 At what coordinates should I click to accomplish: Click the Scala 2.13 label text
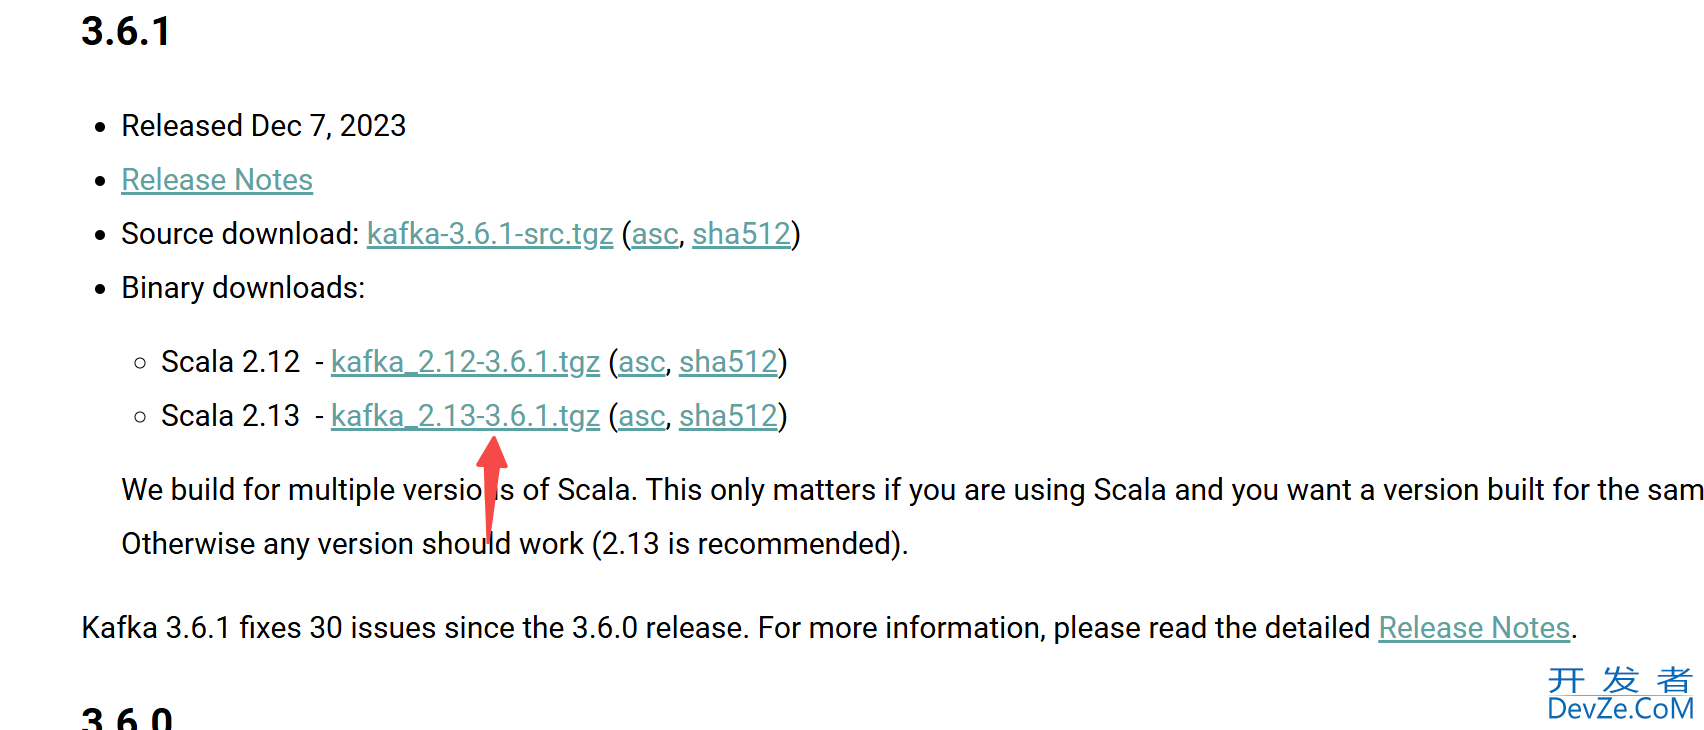(x=230, y=416)
